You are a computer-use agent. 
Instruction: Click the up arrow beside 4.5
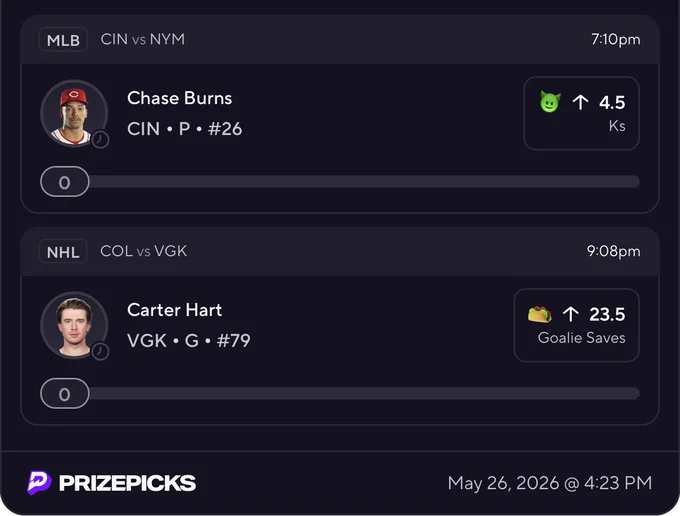[x=580, y=102]
